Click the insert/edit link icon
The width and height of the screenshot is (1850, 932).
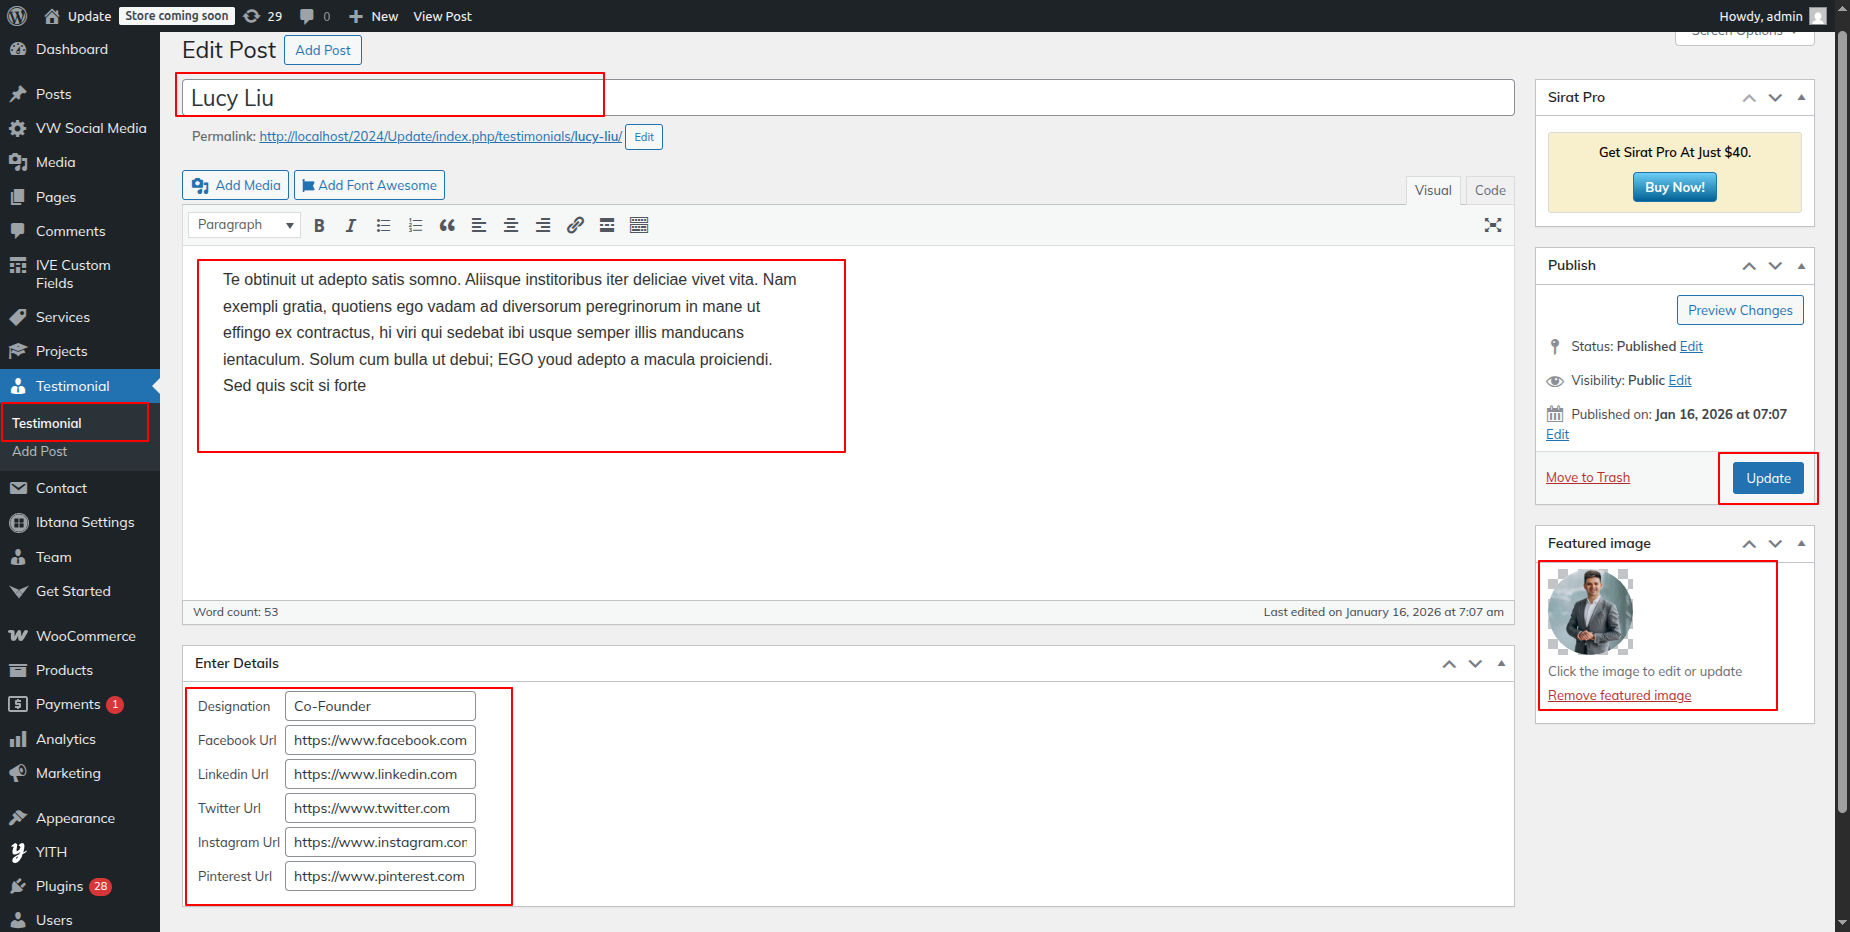575,226
